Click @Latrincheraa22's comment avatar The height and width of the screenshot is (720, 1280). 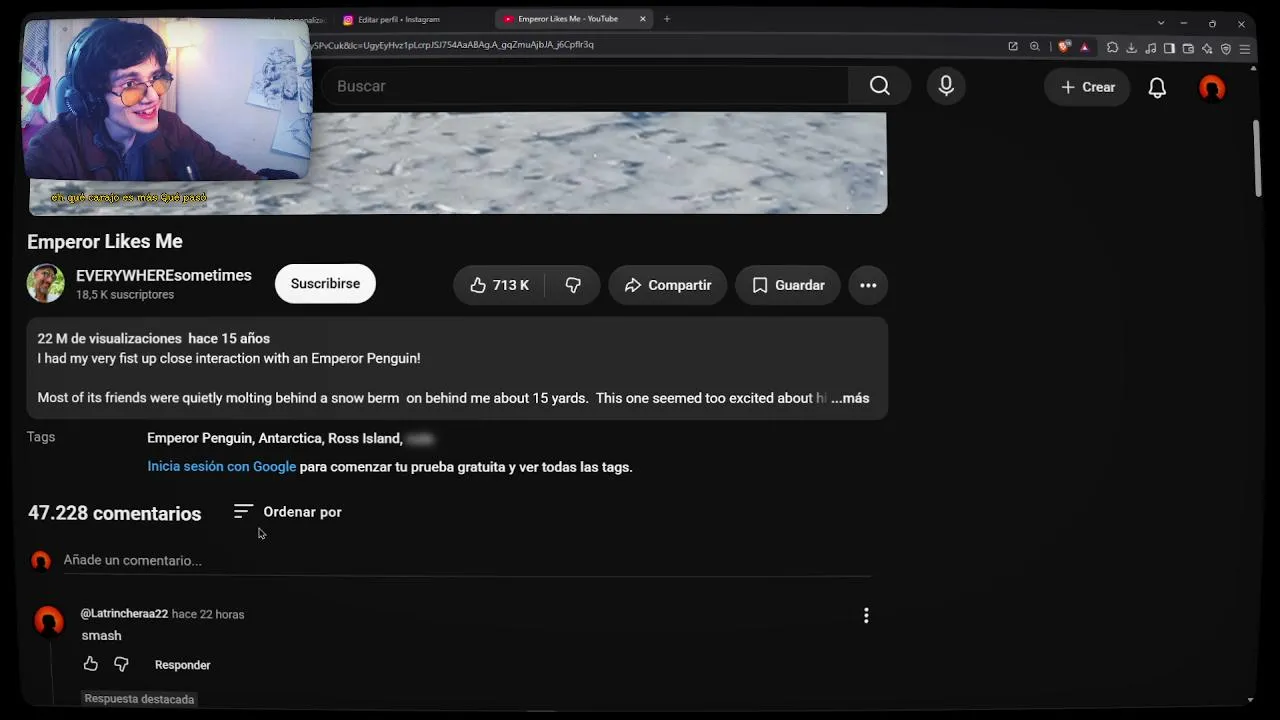pos(48,622)
